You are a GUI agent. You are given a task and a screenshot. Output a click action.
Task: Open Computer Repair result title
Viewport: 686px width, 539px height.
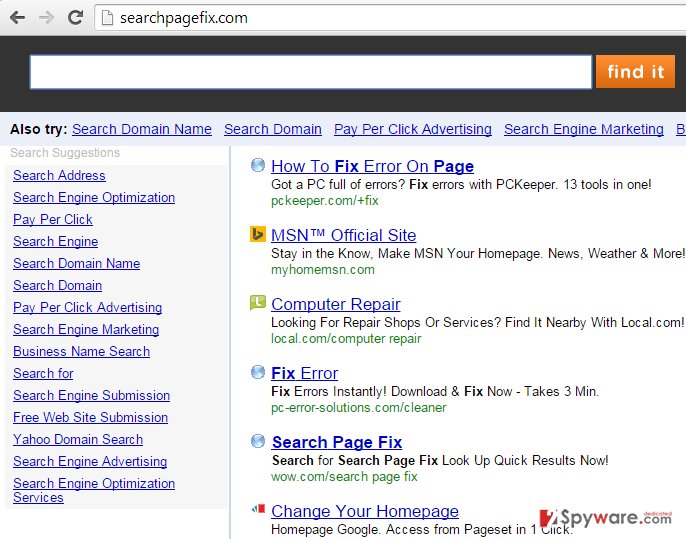coord(336,304)
